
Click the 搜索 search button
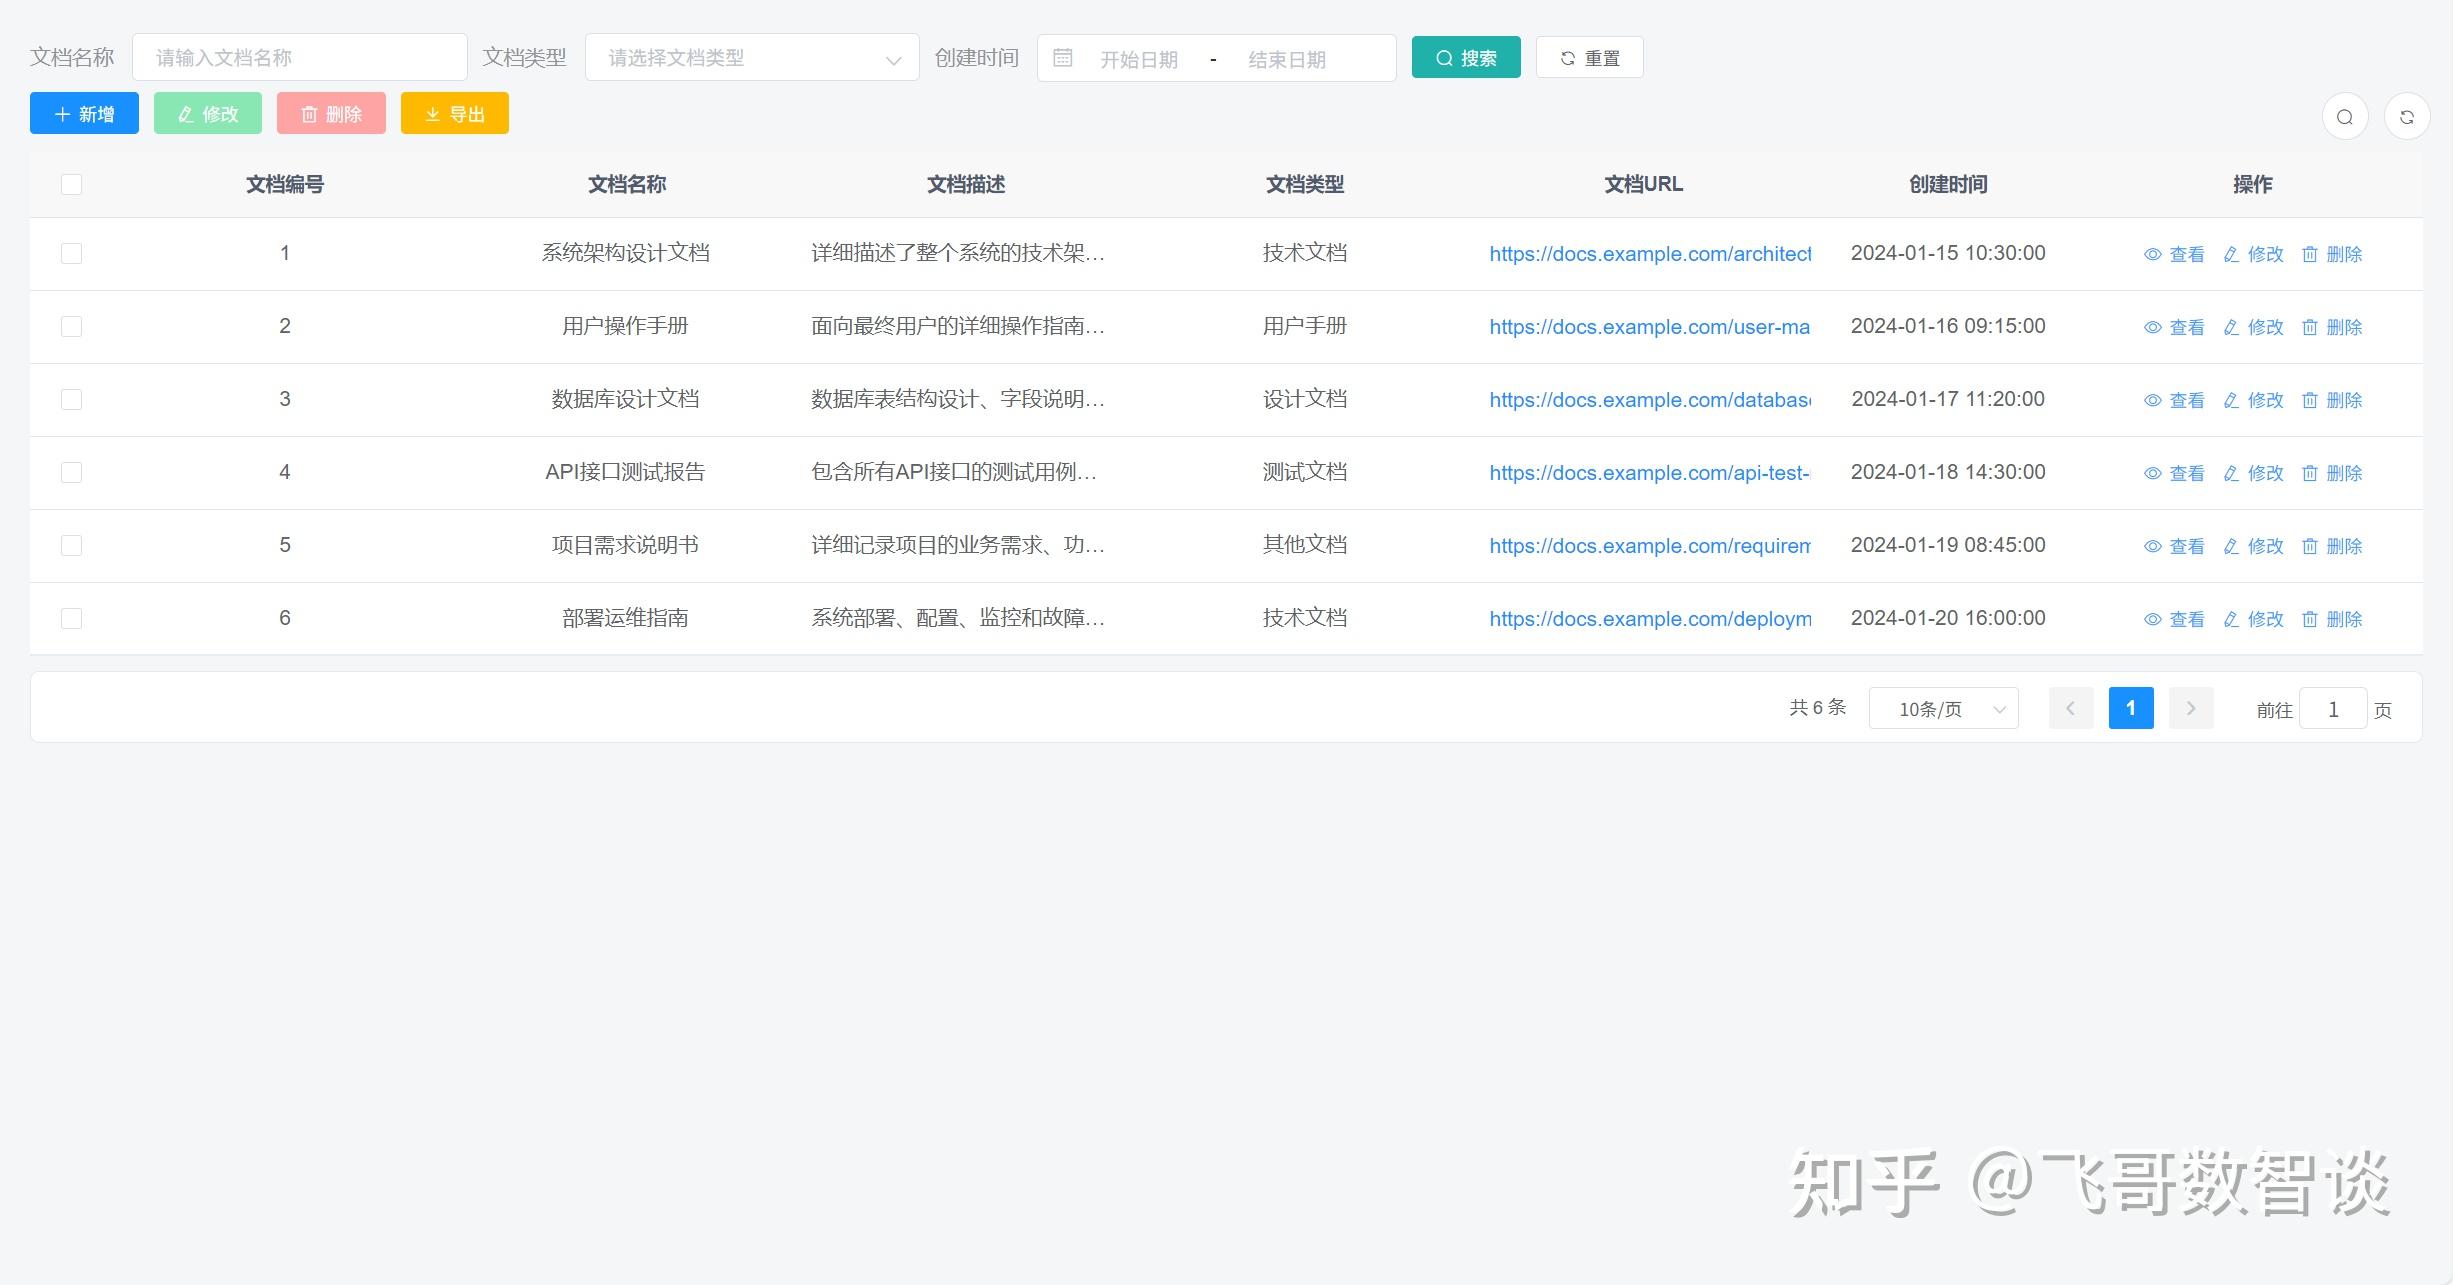pyautogui.click(x=1464, y=57)
